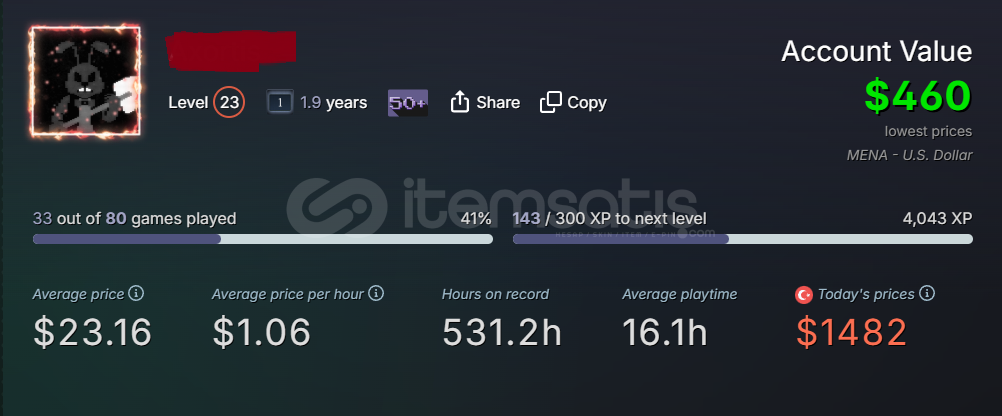Click the red $1482 today's price

(850, 332)
